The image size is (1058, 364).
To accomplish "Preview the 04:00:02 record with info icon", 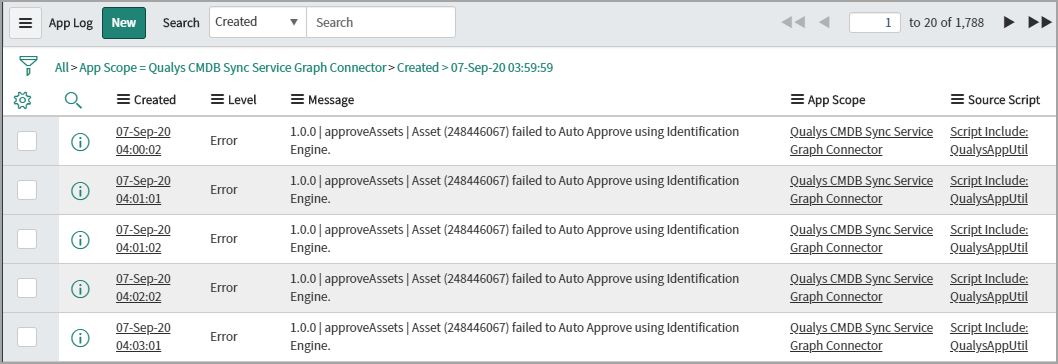I will tap(80, 141).
